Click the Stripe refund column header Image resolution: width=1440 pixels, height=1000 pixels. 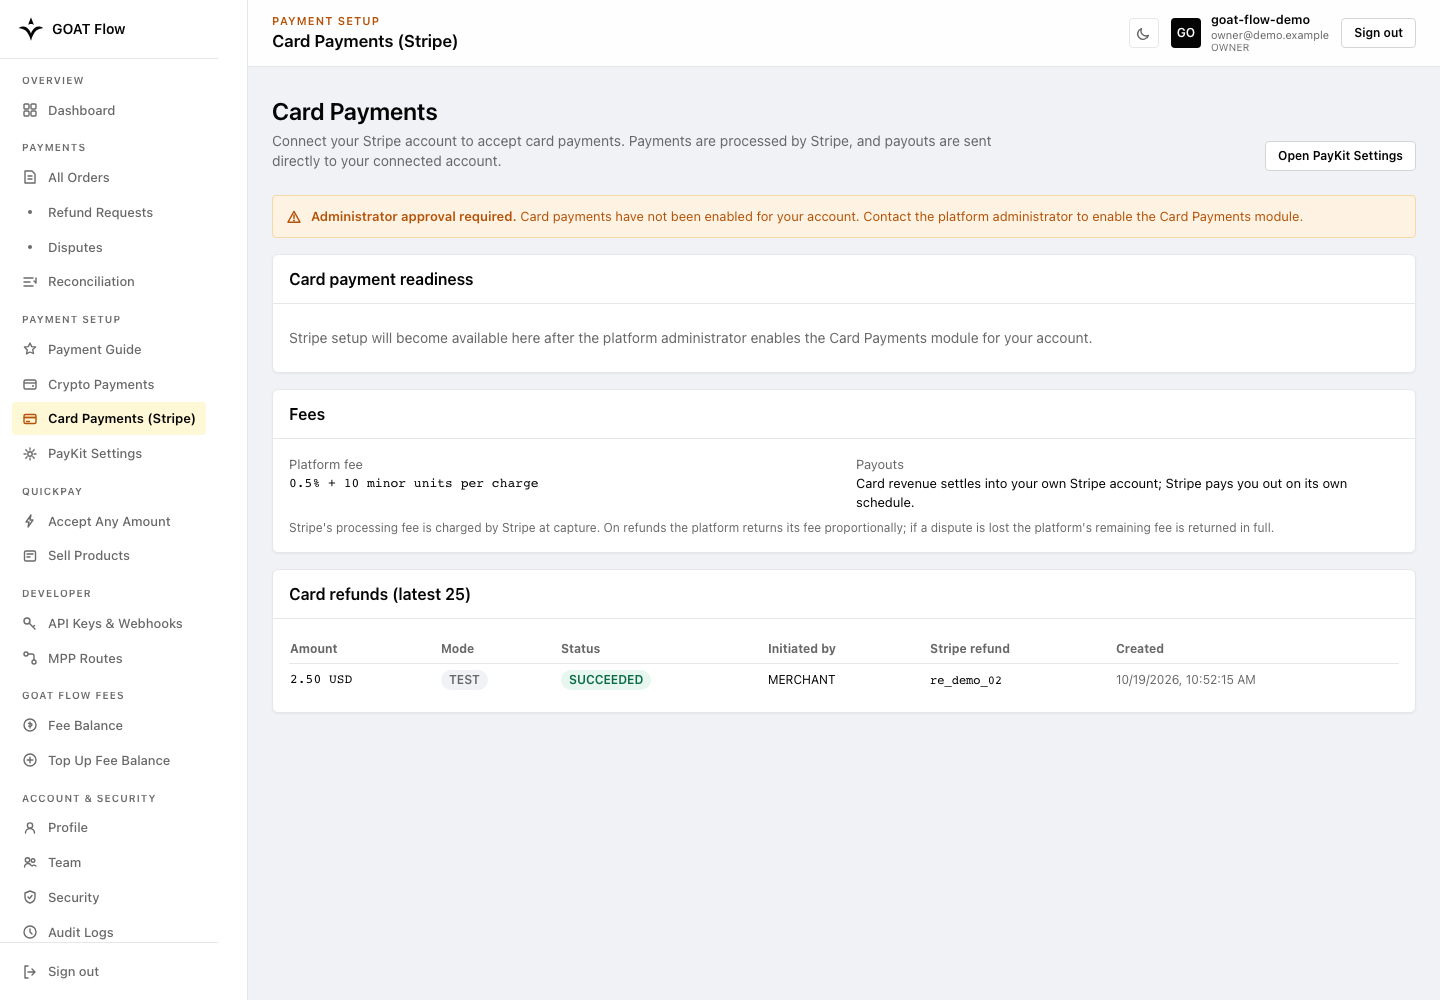pos(970,649)
